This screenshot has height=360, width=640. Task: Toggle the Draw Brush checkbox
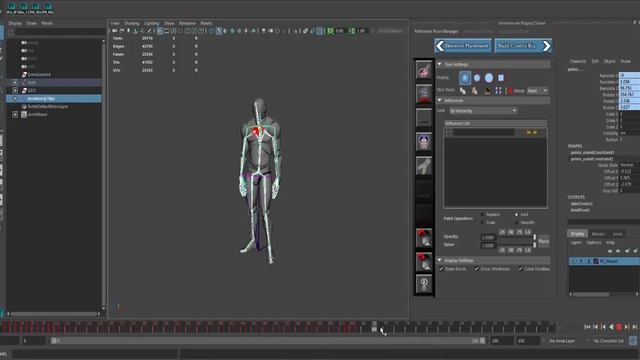441,269
